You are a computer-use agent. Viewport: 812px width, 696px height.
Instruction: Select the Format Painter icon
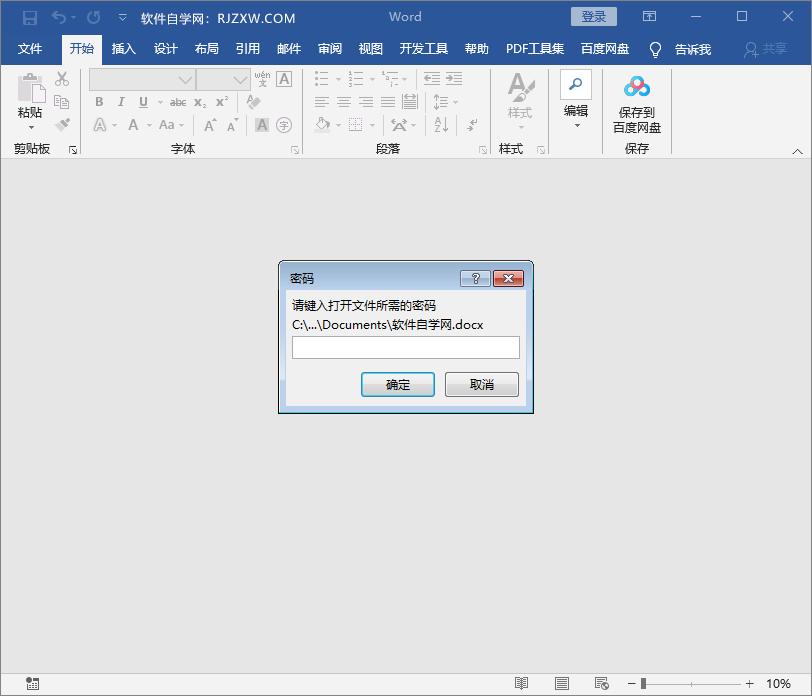(x=60, y=125)
